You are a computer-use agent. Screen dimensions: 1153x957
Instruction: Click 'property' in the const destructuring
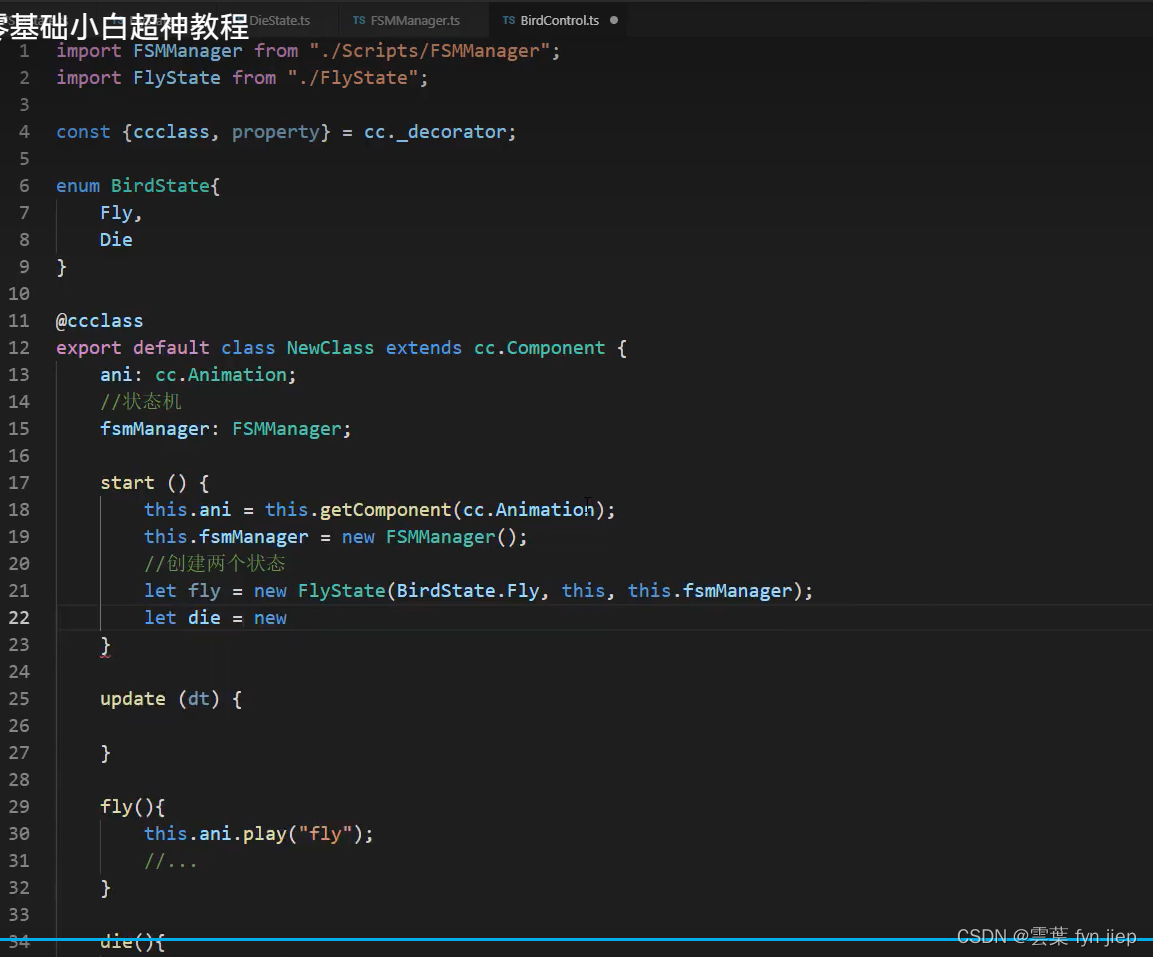(x=276, y=132)
